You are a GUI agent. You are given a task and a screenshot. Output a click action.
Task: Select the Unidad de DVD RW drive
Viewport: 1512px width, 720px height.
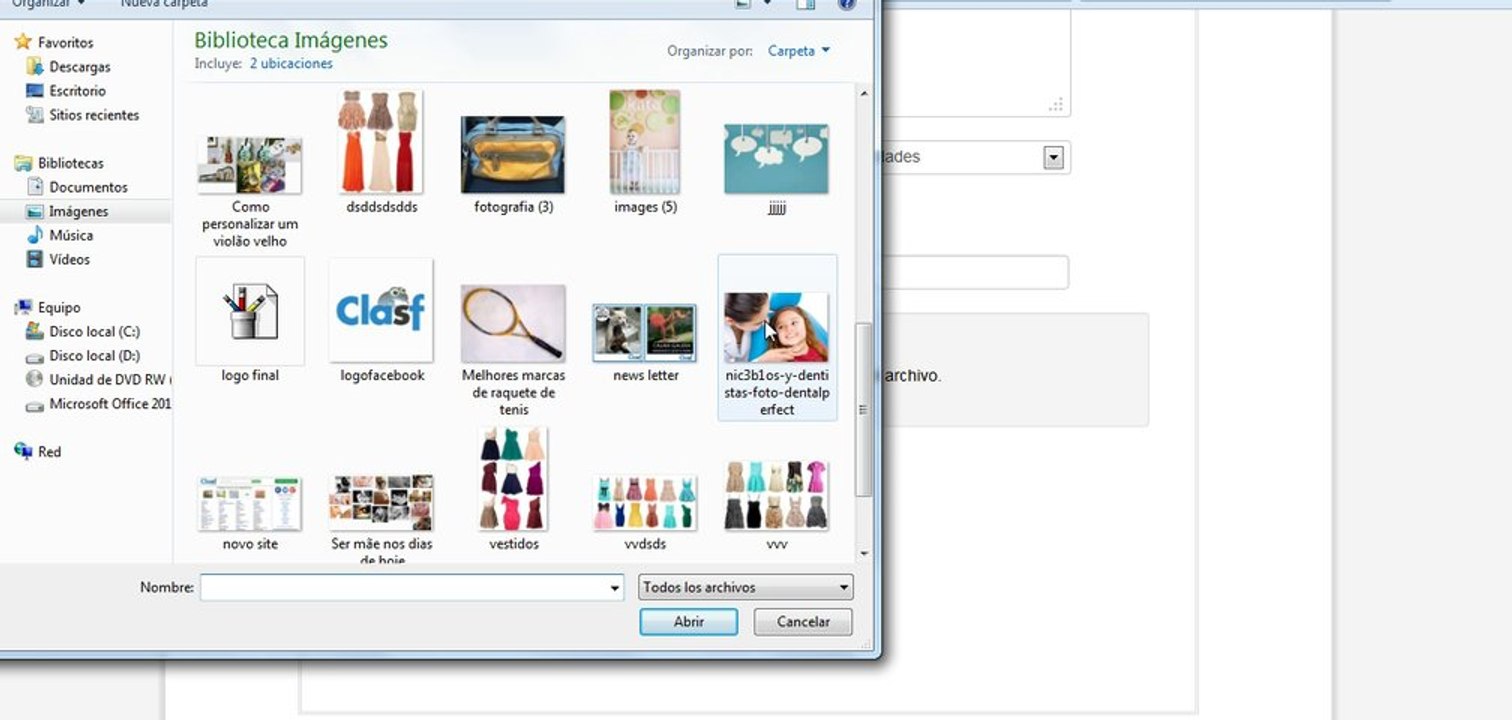tap(110, 379)
